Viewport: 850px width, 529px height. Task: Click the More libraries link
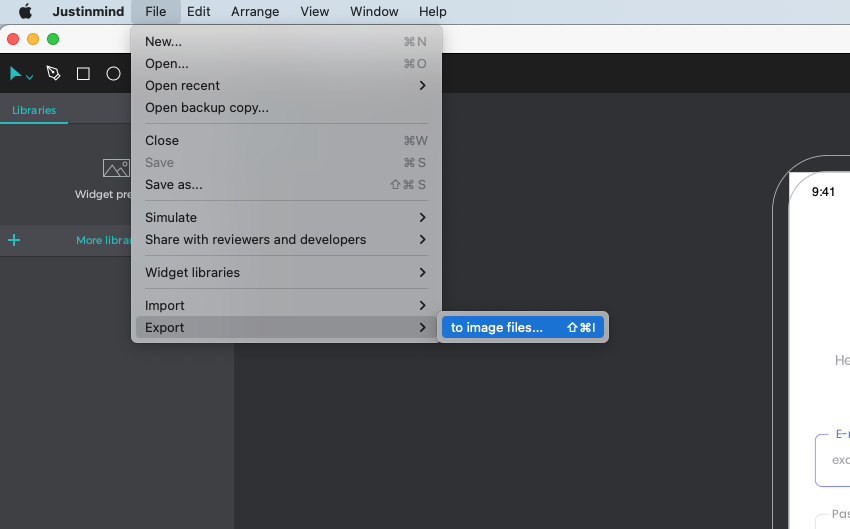tap(104, 240)
